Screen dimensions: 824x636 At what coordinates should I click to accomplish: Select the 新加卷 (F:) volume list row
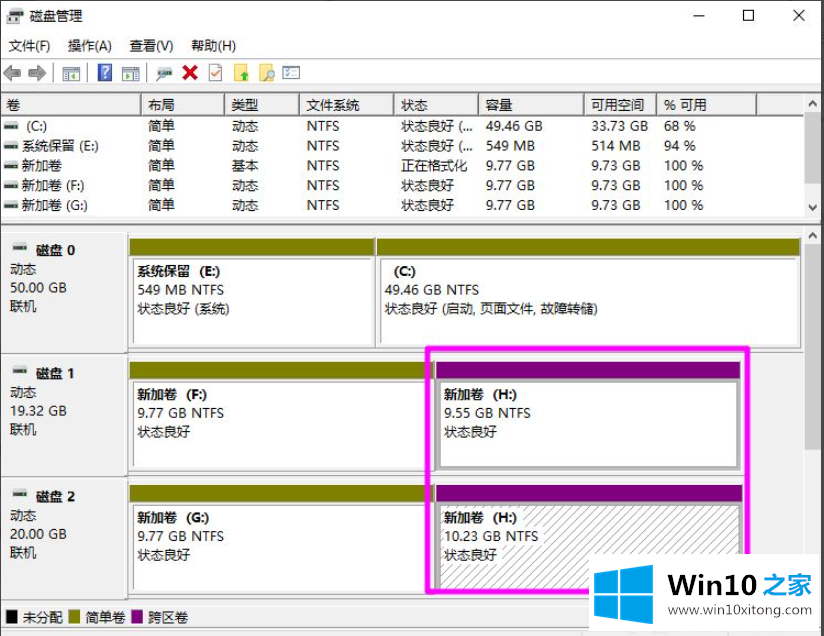tap(402, 186)
